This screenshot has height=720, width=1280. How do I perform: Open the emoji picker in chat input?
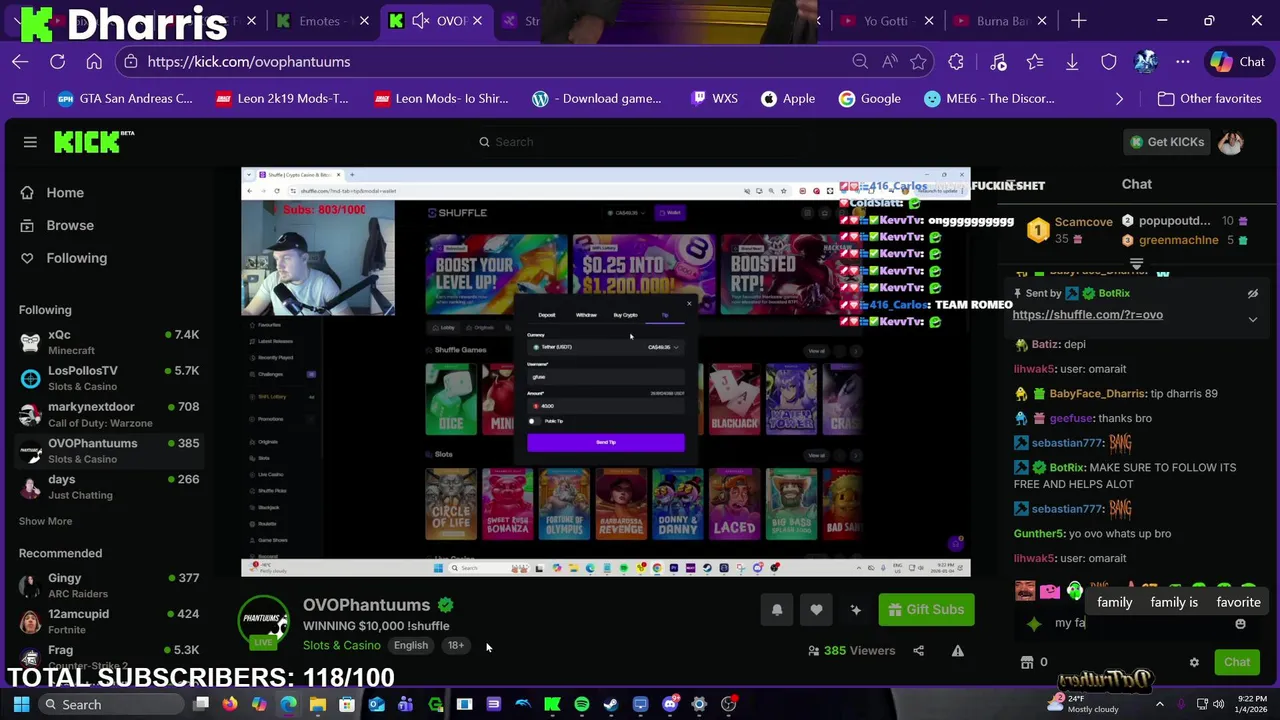(x=1240, y=624)
